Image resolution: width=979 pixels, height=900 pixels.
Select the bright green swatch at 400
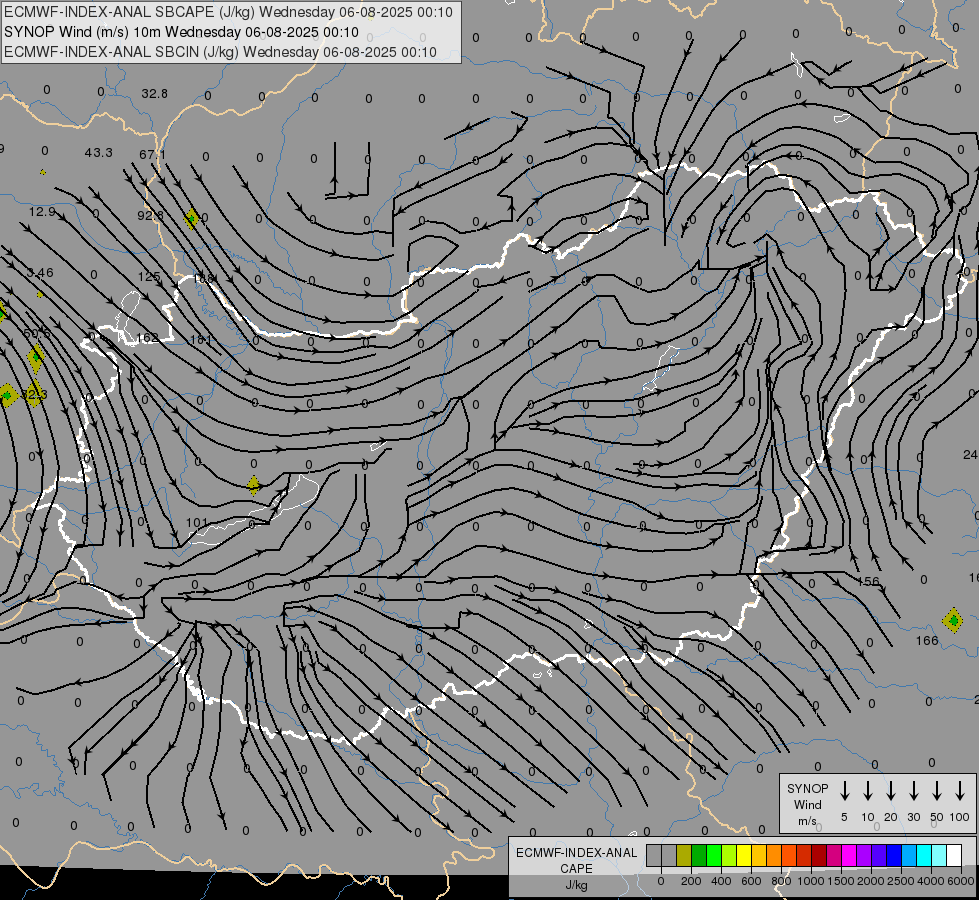(x=714, y=855)
